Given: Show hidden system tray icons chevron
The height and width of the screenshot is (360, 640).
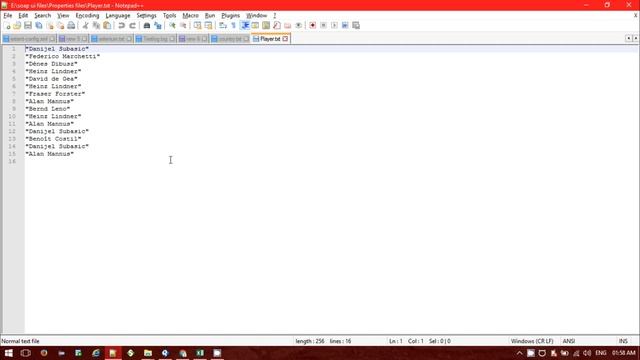Looking at the screenshot, I should pyautogui.click(x=519, y=353).
